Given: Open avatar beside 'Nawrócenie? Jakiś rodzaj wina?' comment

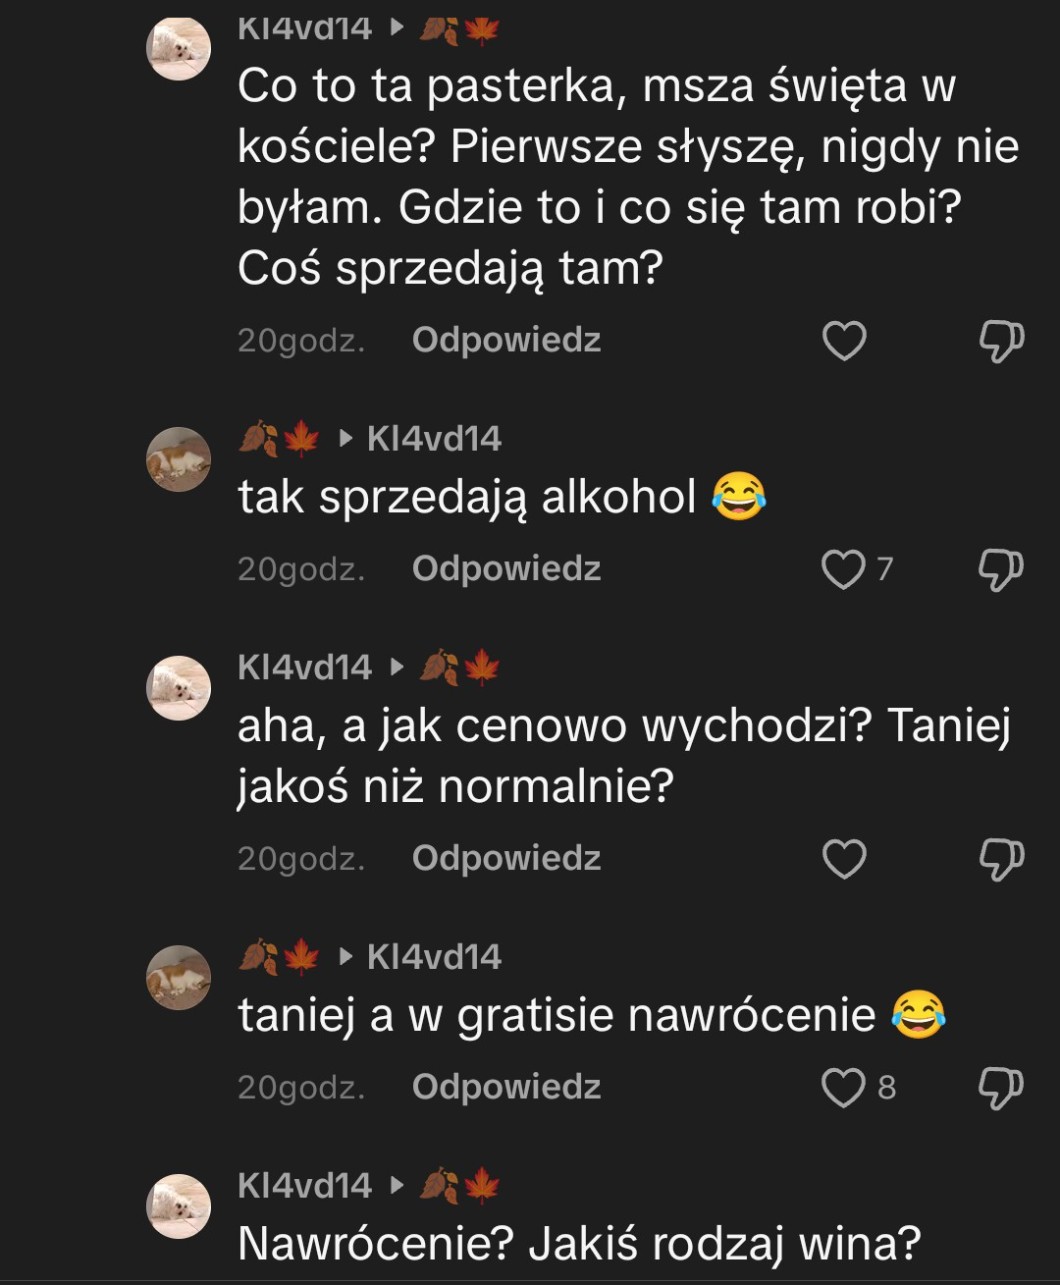Looking at the screenshot, I should tap(179, 1206).
